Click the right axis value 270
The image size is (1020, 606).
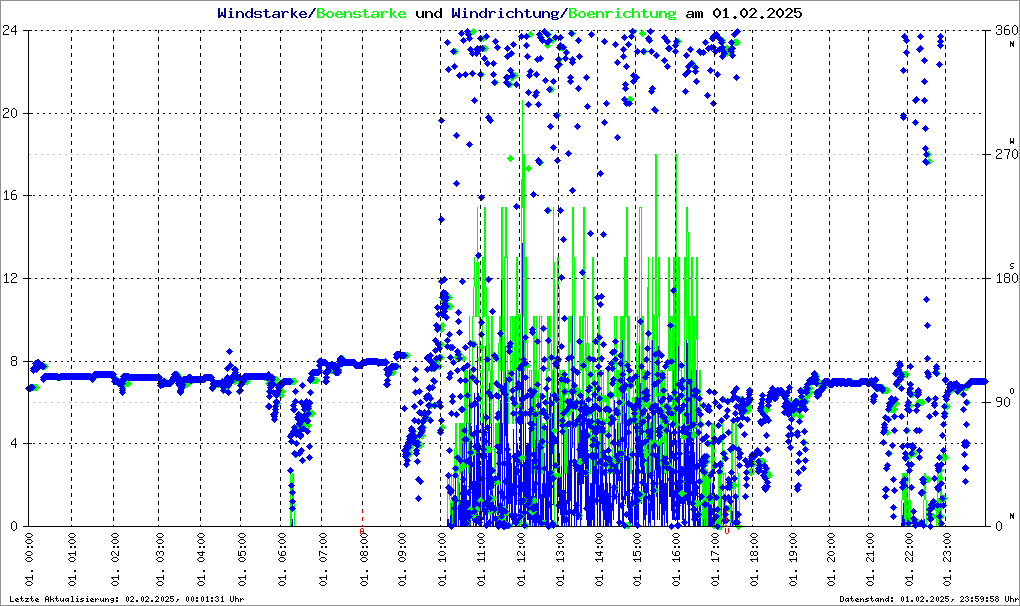[1006, 154]
